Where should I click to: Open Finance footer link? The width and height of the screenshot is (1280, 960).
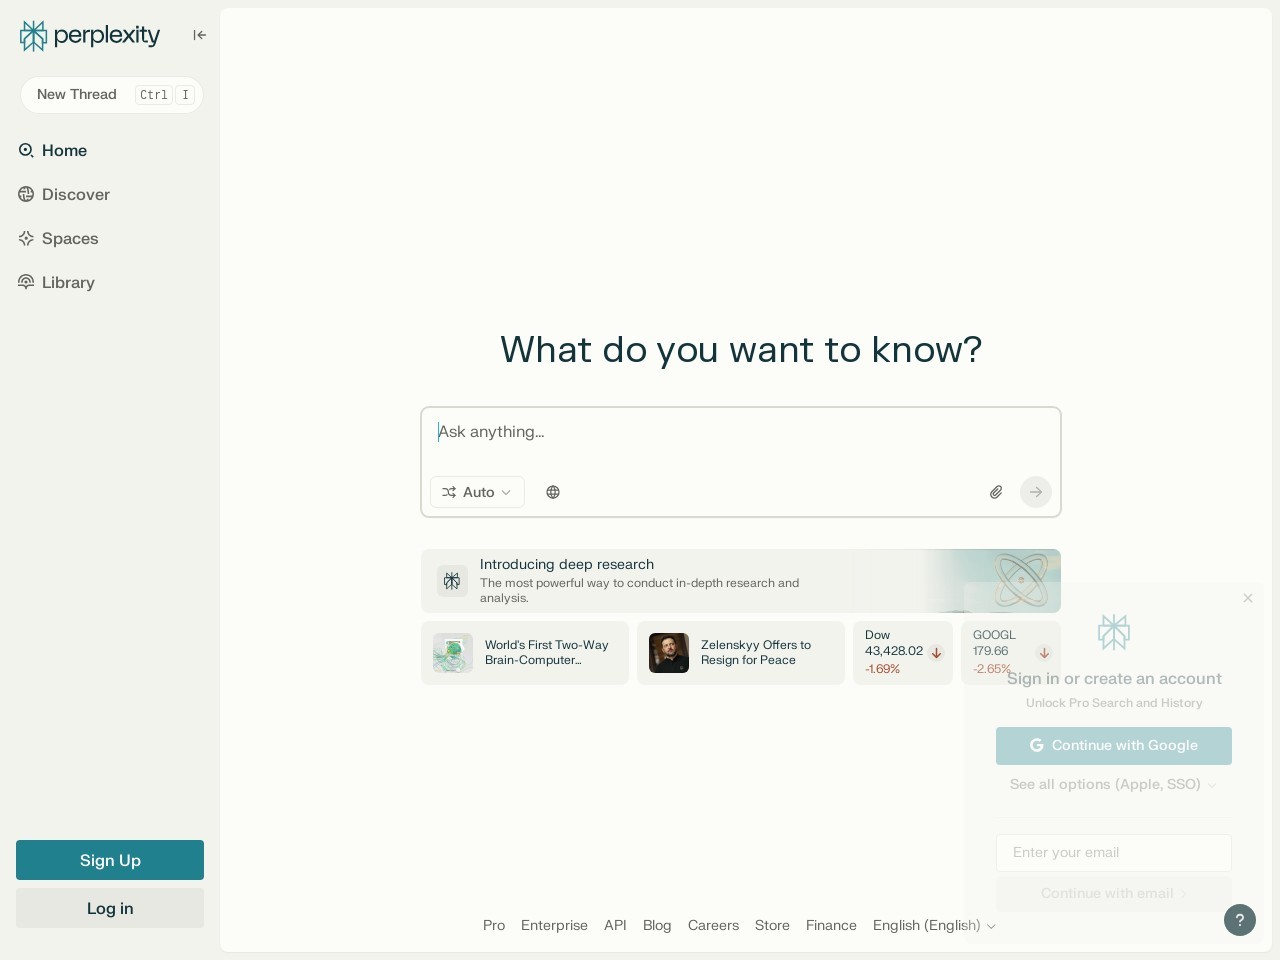[x=831, y=925]
